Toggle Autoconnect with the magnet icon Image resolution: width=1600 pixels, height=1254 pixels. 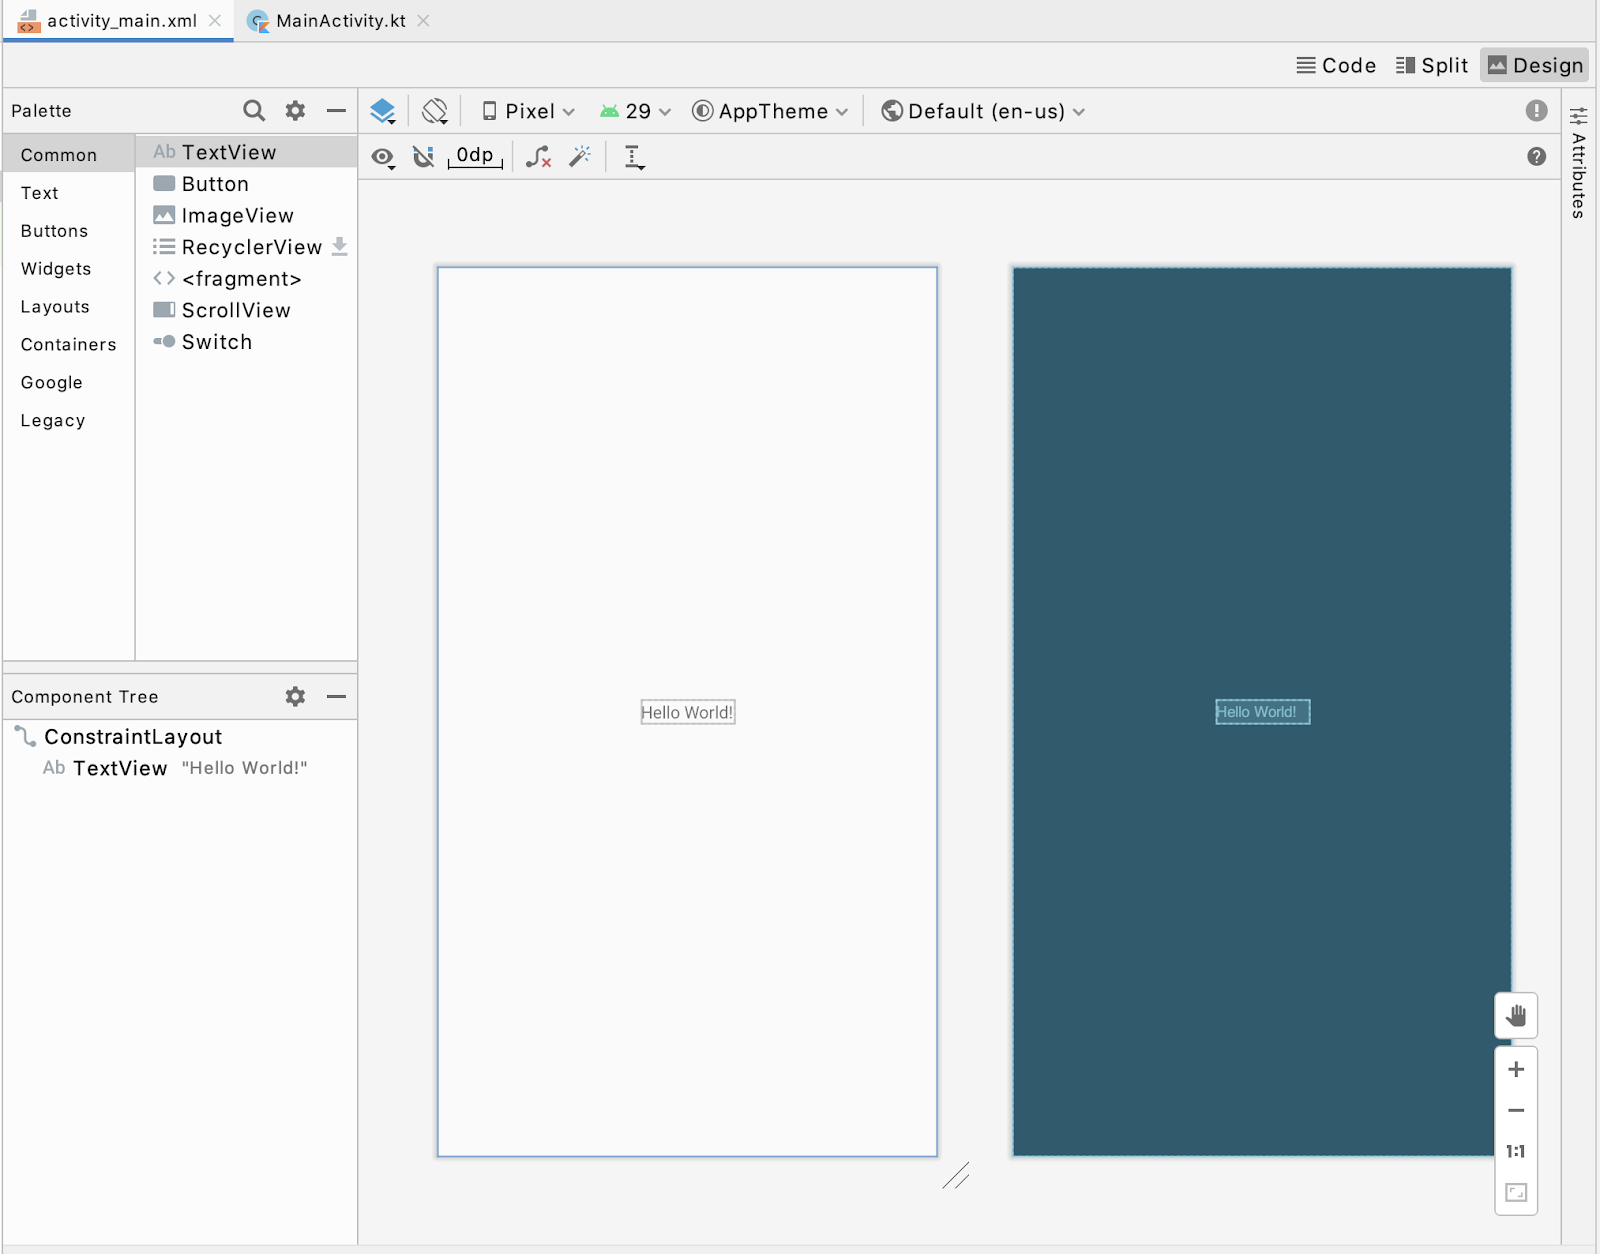click(x=423, y=156)
